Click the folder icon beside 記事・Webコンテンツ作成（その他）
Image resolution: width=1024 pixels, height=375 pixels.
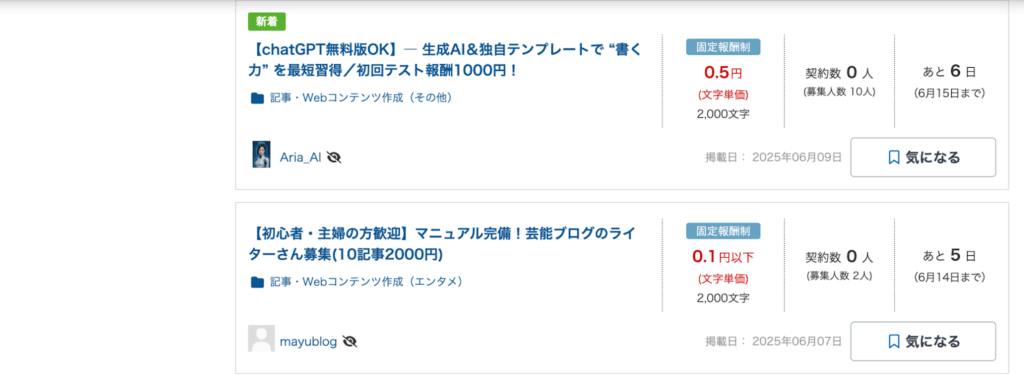pos(257,98)
